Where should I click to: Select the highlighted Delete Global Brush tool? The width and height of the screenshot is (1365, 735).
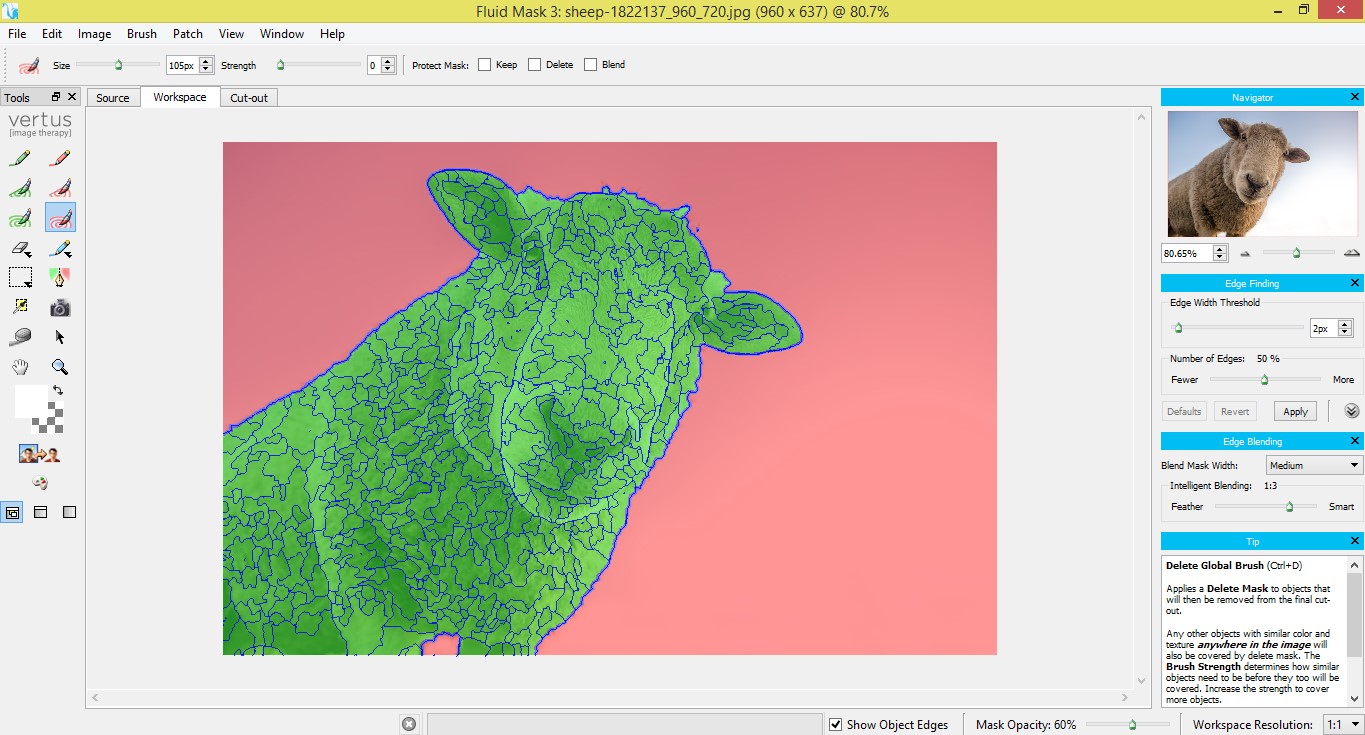coord(60,218)
